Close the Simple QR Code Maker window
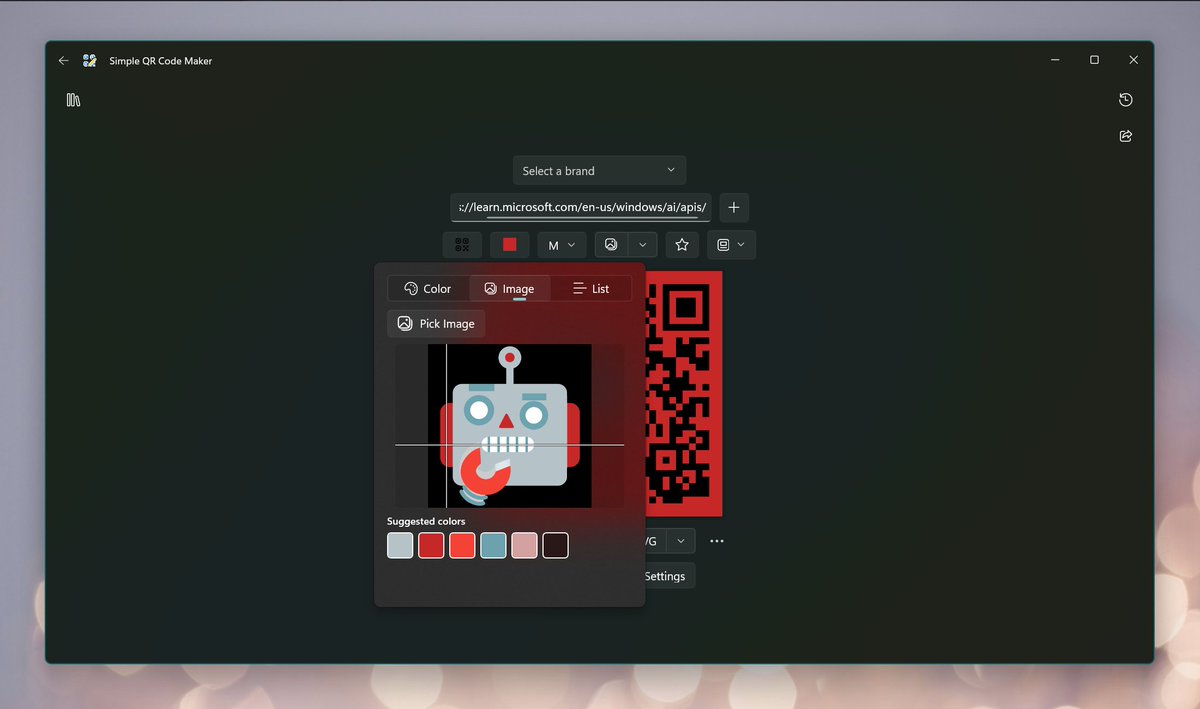 click(x=1133, y=60)
